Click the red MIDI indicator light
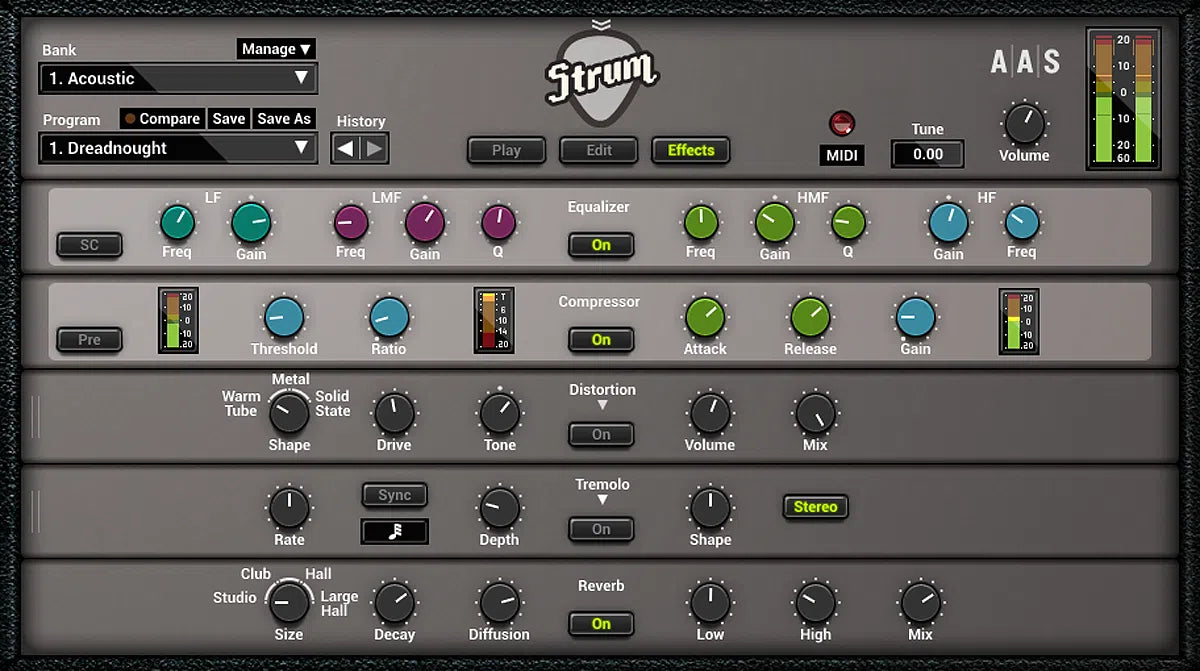Viewport: 1200px width, 671px height. click(843, 124)
